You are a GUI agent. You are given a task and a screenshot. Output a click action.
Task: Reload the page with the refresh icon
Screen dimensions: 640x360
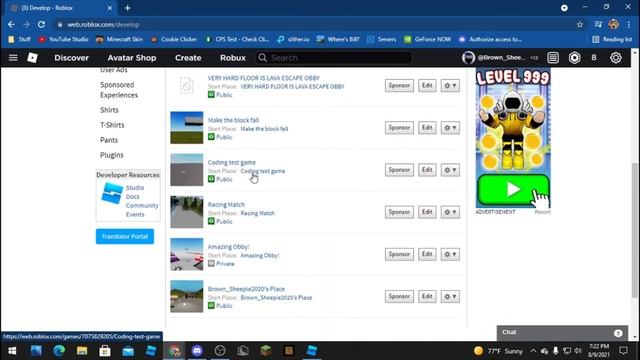(41, 24)
